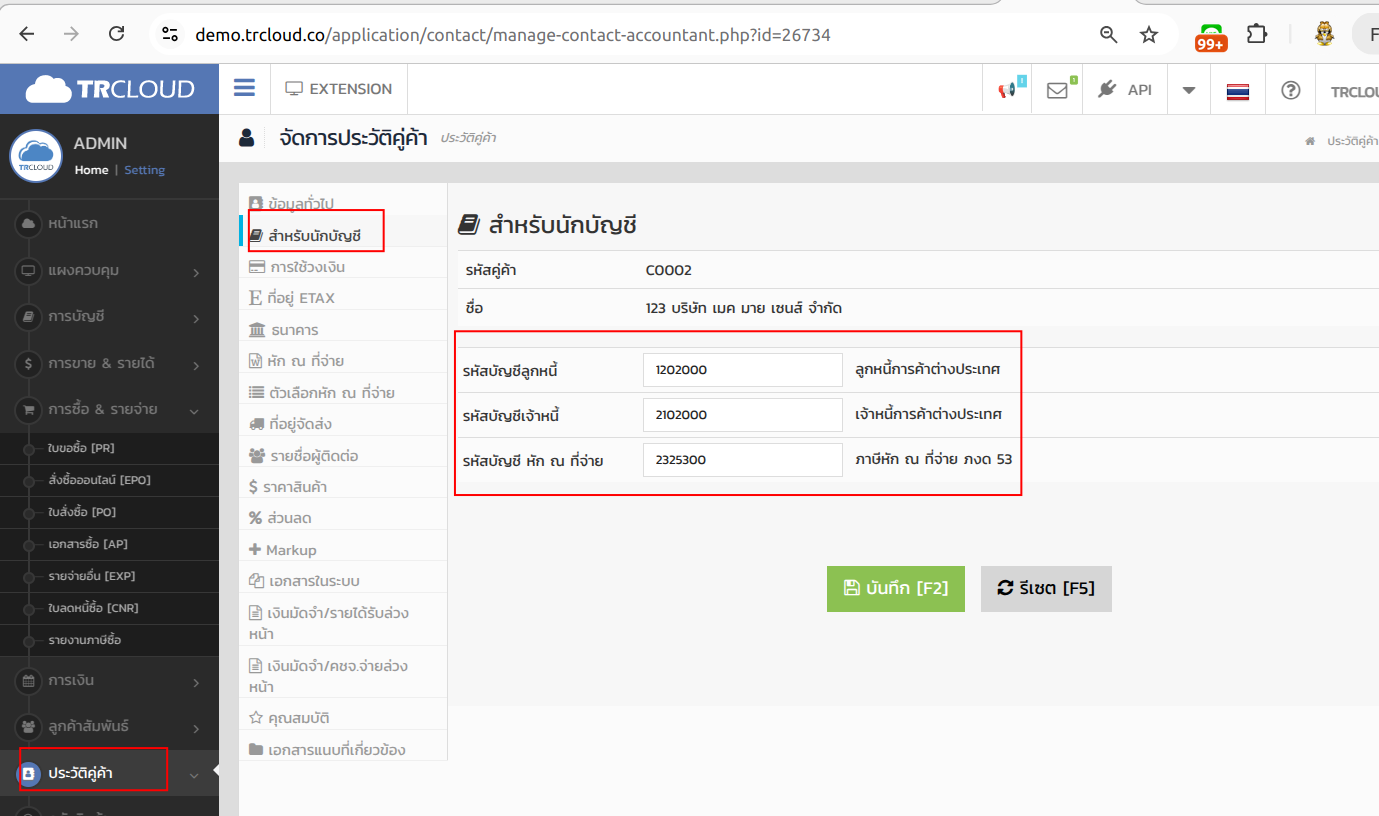The width and height of the screenshot is (1379, 816).
Task: Expand ลูกค้าสัมพันธ์ sidebar menu
Action: (x=109, y=726)
